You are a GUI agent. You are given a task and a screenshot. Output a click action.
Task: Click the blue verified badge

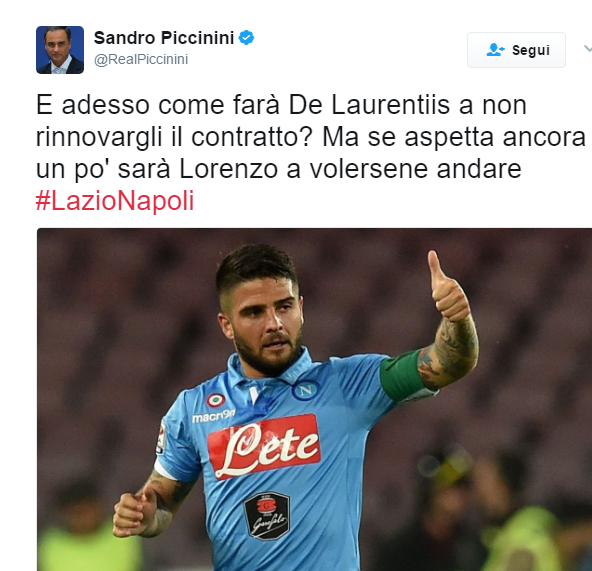[247, 38]
